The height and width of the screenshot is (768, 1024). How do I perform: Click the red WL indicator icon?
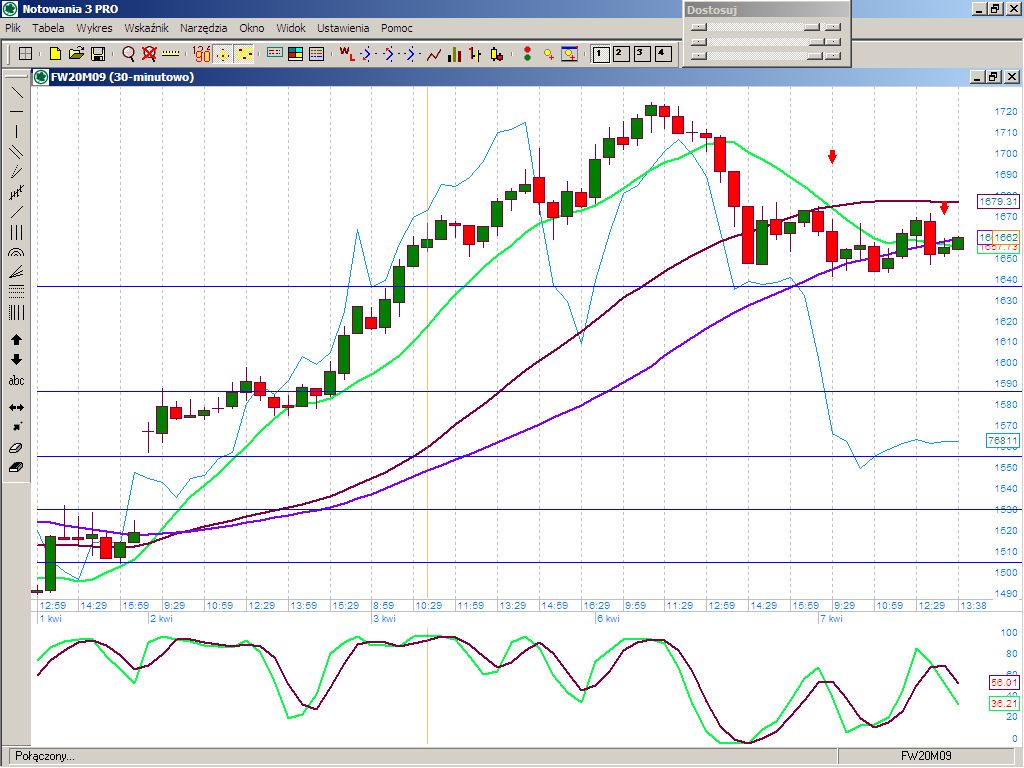(346, 54)
